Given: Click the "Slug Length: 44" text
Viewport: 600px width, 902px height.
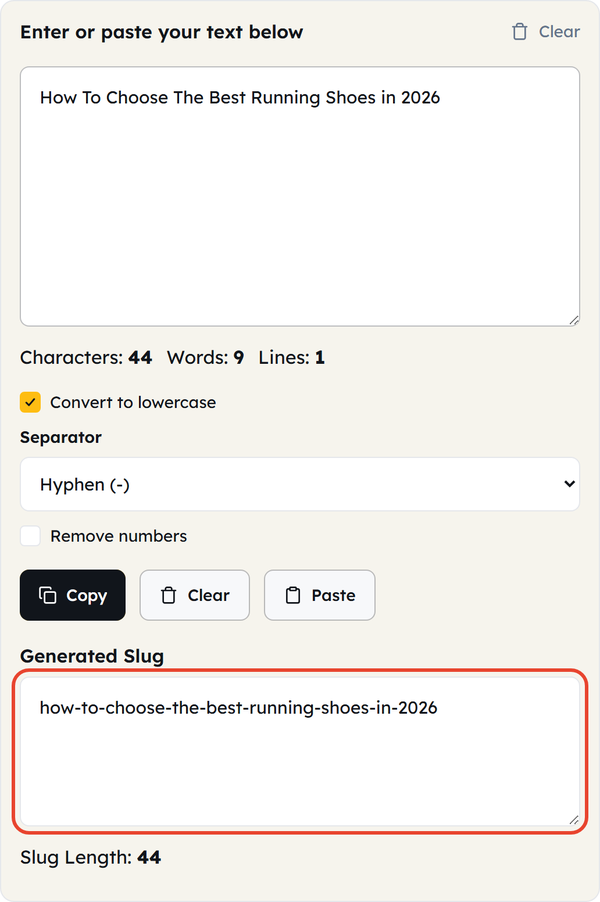Looking at the screenshot, I should point(91,858).
